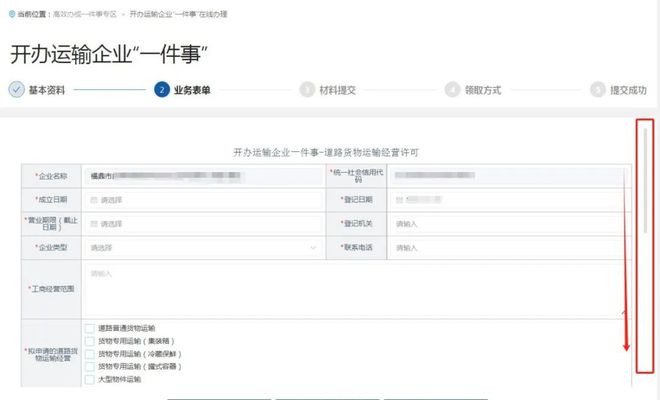
Task: Click the checkmark icon for 基本资料 step
Action: tap(16, 90)
